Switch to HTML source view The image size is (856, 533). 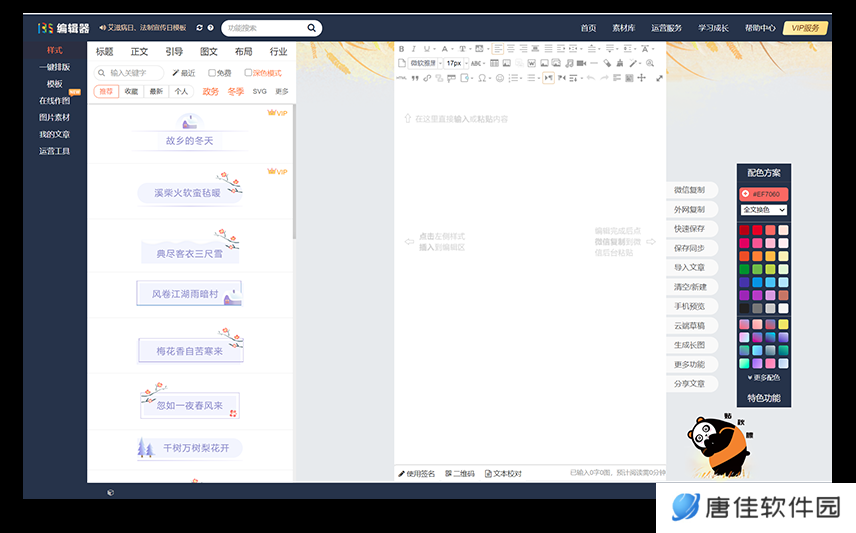[401, 78]
